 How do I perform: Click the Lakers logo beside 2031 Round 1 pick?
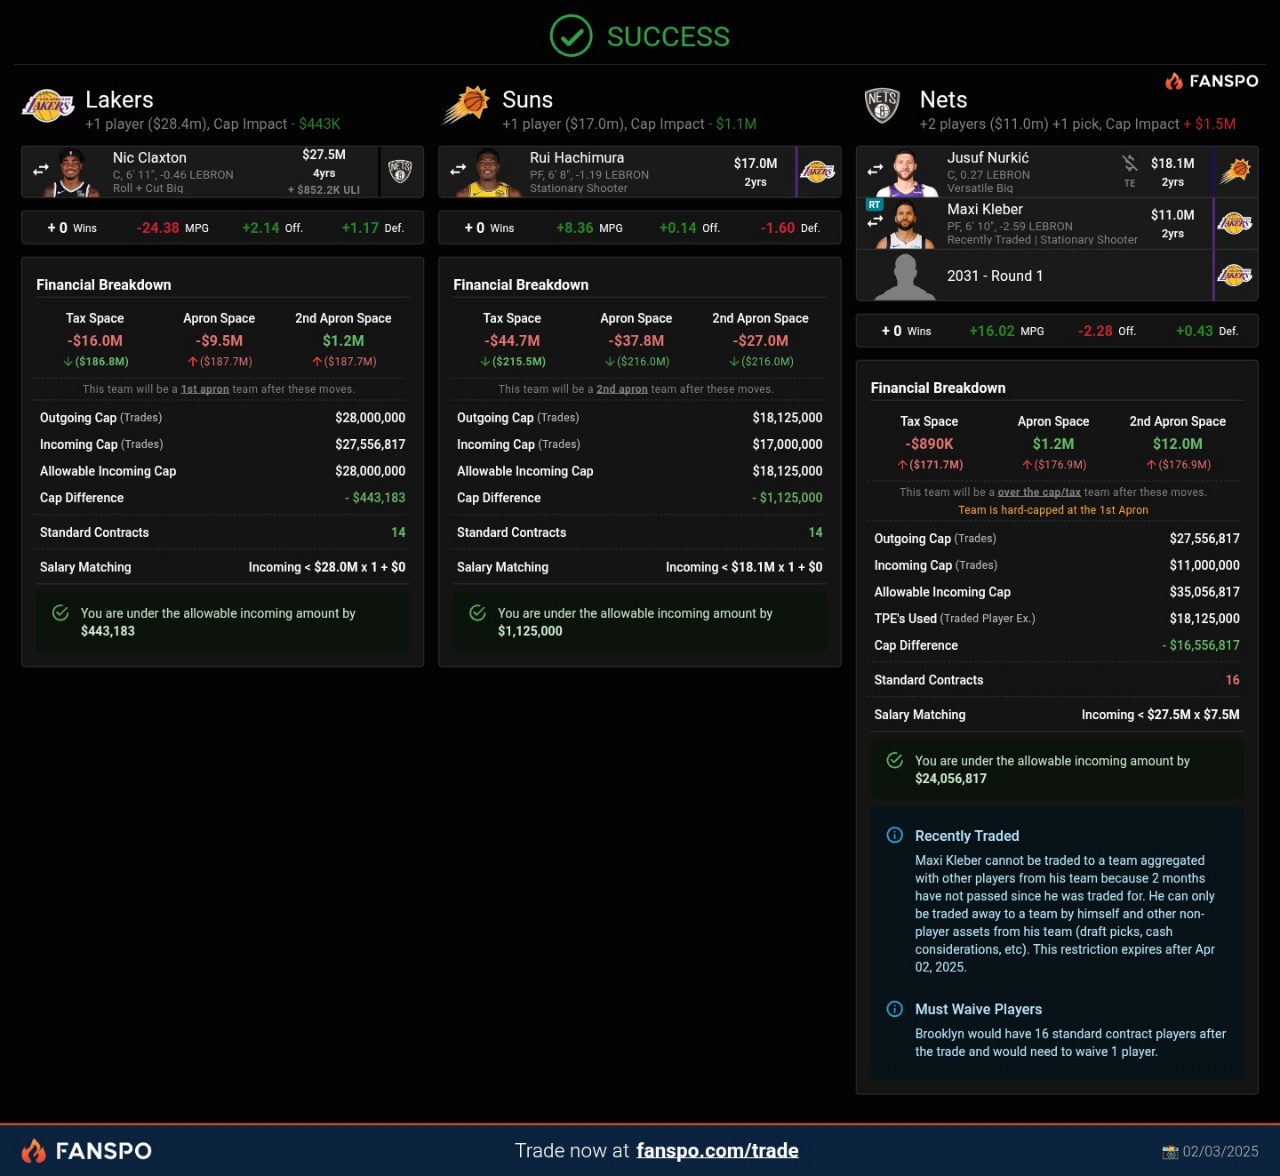coord(1235,275)
